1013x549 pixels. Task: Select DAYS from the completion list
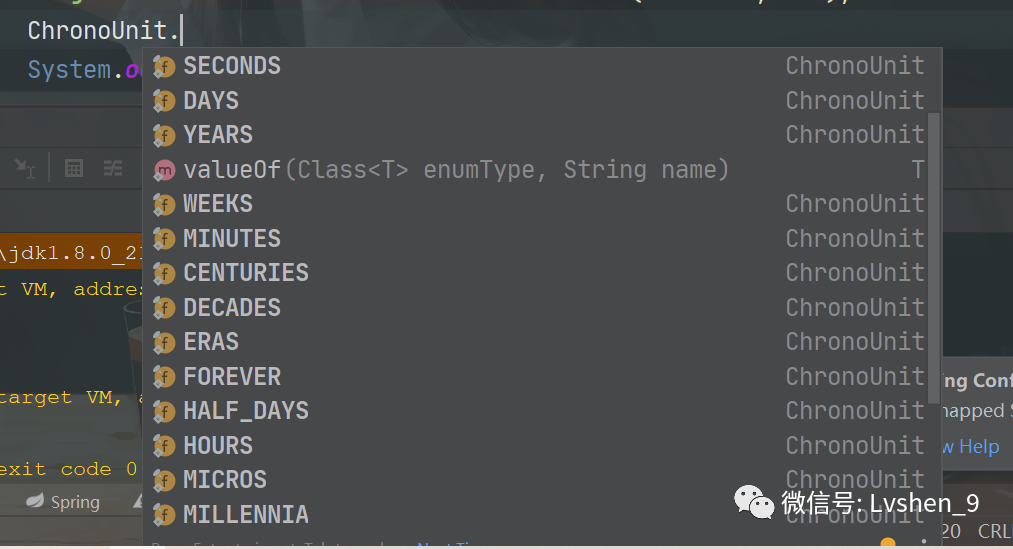click(211, 101)
